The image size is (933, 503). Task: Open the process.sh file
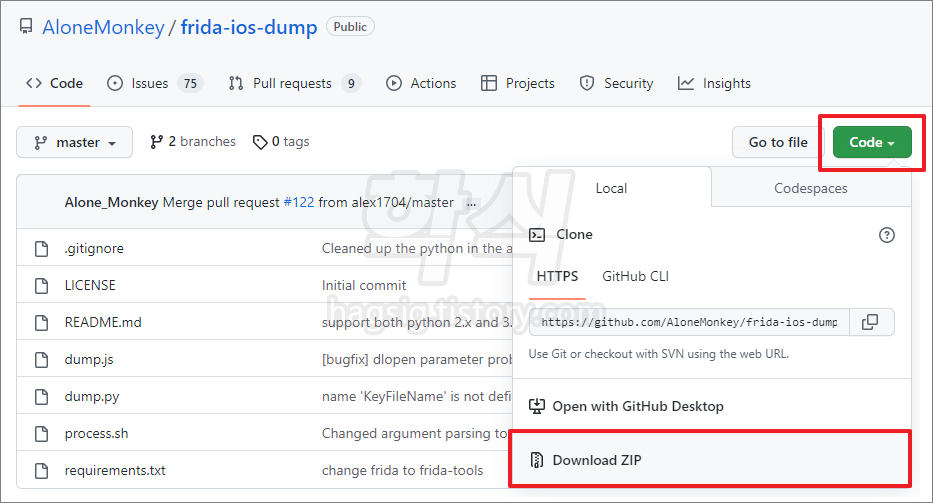tap(96, 433)
